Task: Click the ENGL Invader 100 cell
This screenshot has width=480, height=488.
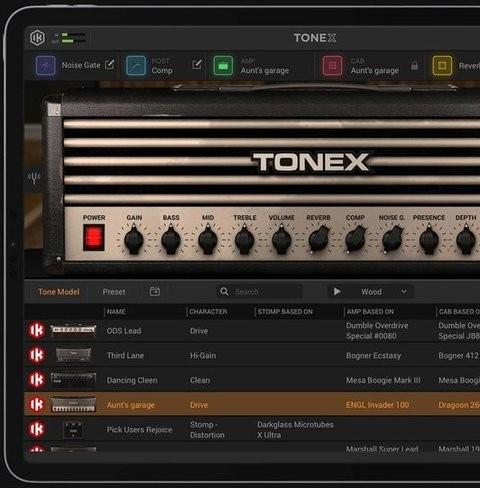Action: click(377, 405)
